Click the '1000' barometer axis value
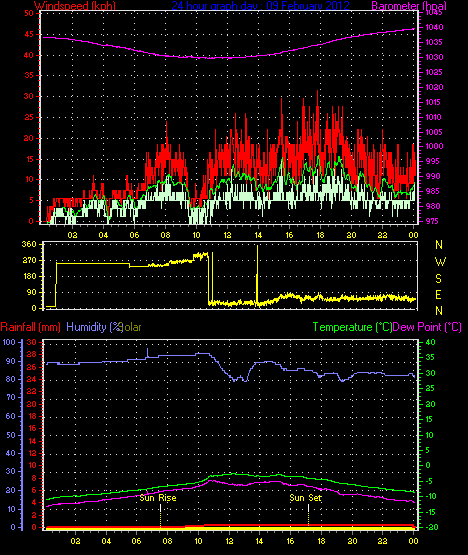Image resolution: width=468 pixels, height=555 pixels. tap(434, 146)
